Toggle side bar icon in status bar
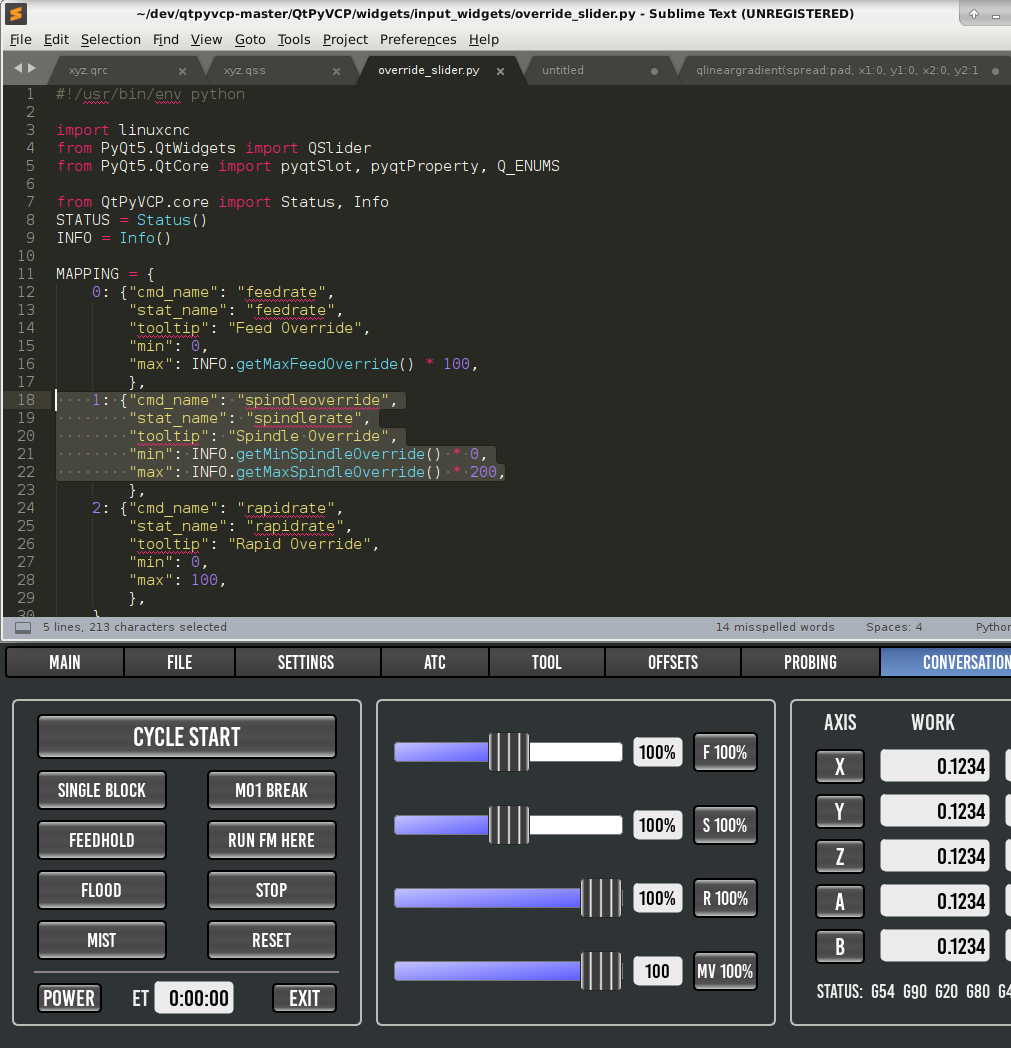Viewport: 1011px width, 1048px height. point(23,628)
